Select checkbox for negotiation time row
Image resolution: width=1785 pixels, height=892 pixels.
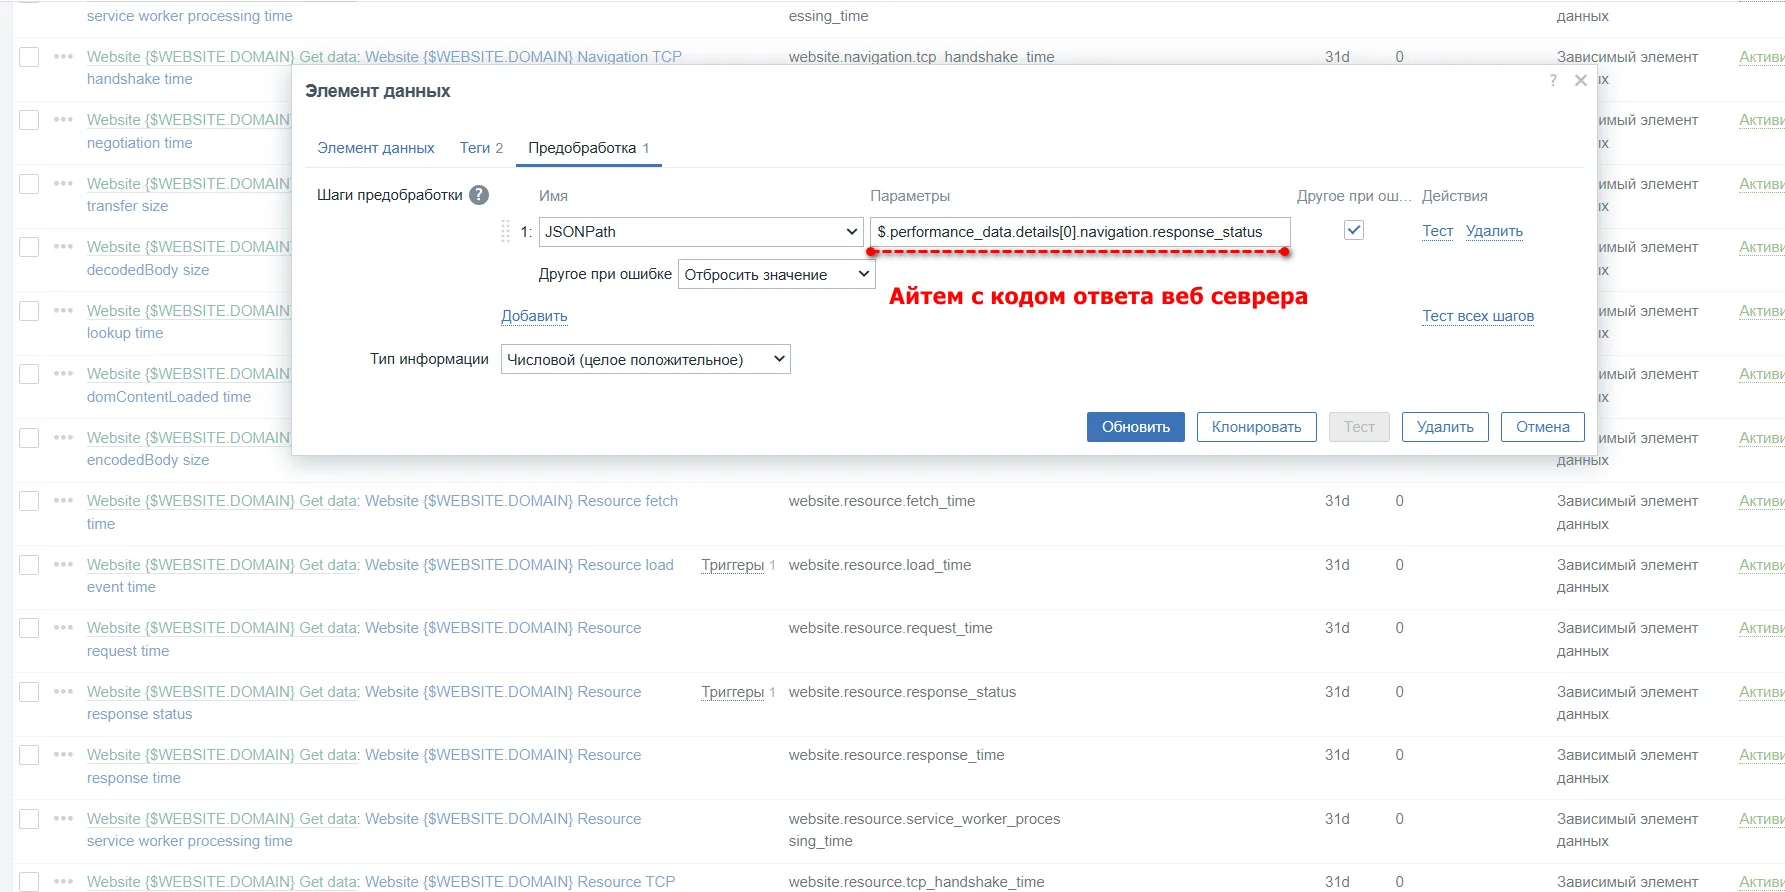pyautogui.click(x=30, y=120)
